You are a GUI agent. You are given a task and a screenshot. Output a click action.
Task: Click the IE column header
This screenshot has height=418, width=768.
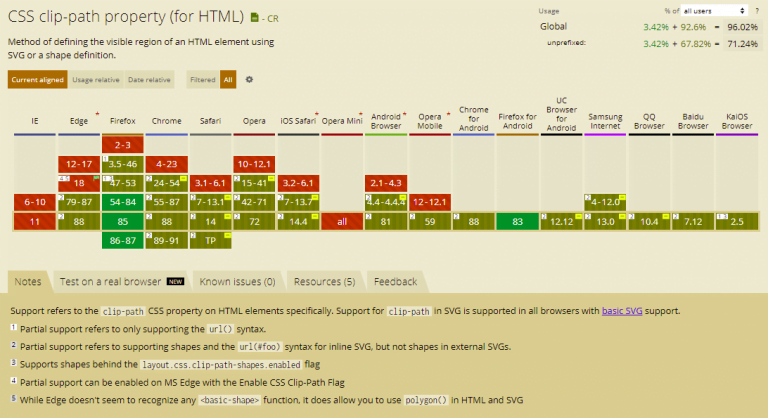[x=35, y=121]
